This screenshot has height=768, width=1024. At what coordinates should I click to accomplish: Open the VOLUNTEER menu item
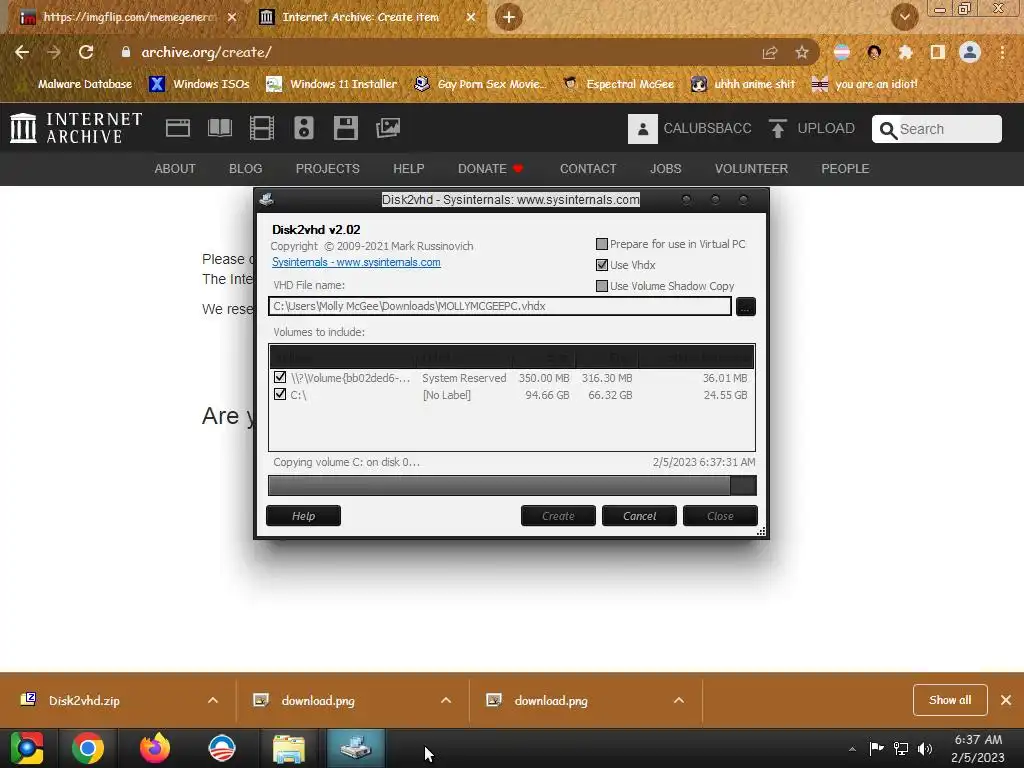click(751, 168)
